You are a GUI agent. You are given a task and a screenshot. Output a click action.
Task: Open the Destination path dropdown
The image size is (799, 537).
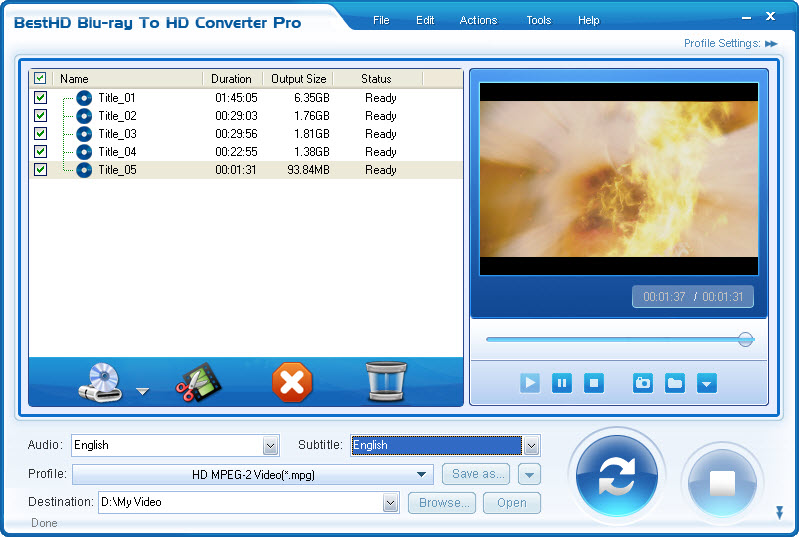click(x=390, y=503)
